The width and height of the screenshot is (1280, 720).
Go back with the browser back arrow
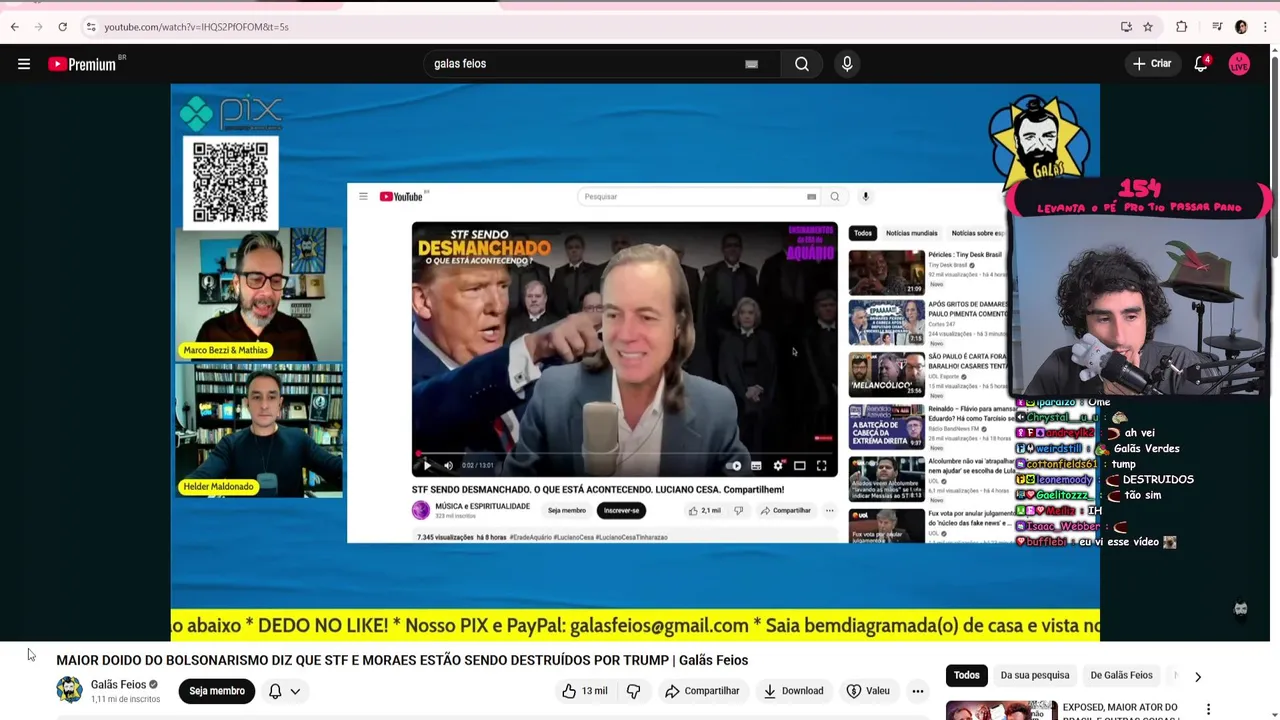14,27
